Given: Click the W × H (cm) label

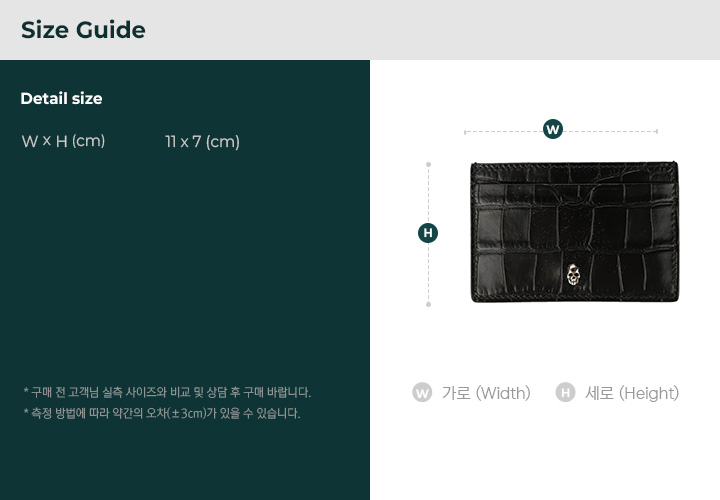Looking at the screenshot, I should click(x=63, y=141).
